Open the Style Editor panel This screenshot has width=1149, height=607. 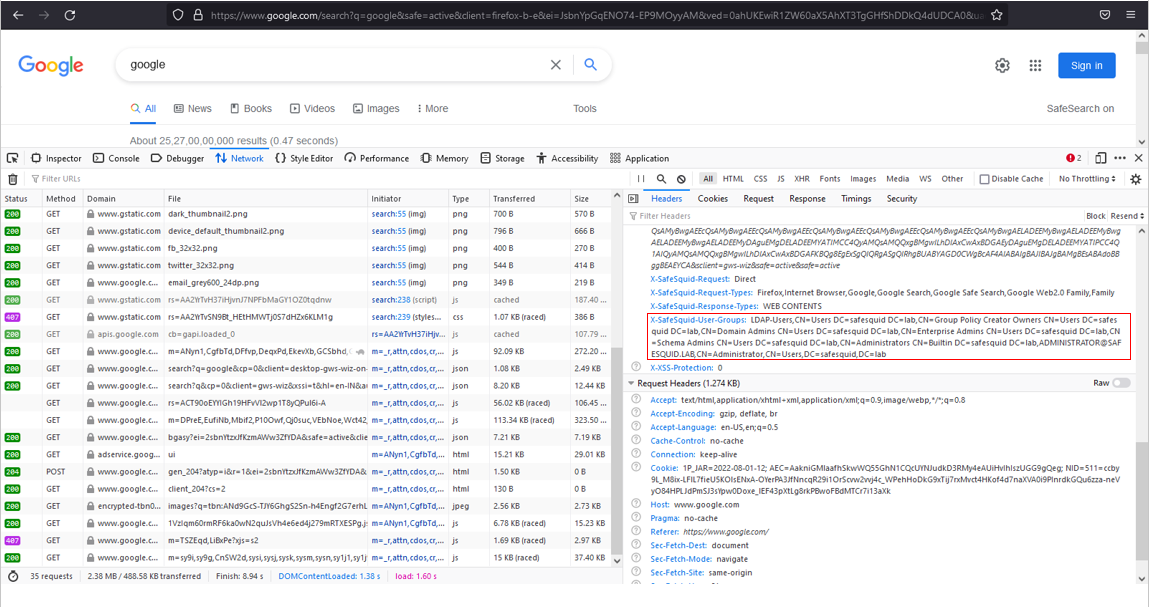pos(304,158)
